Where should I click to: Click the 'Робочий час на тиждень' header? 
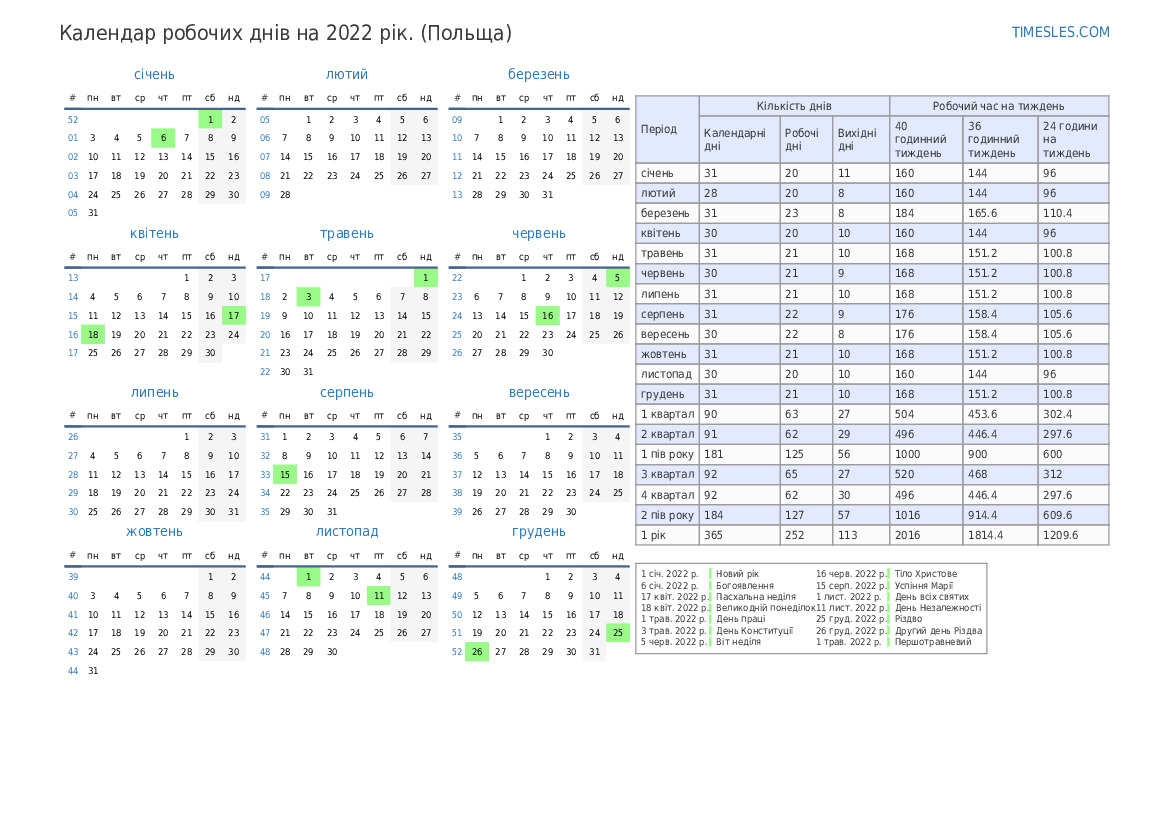998,106
